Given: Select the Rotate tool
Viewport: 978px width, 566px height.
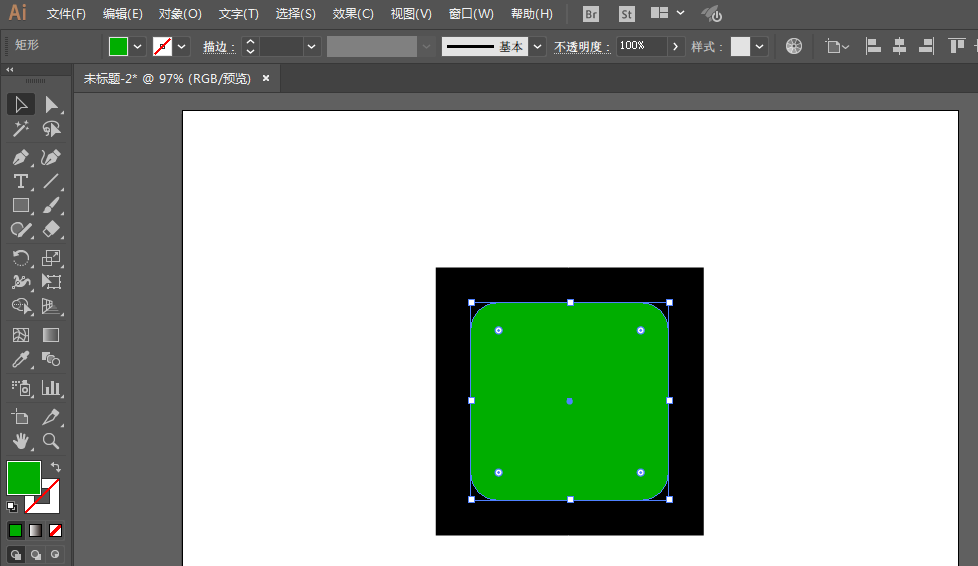Looking at the screenshot, I should [x=21, y=258].
